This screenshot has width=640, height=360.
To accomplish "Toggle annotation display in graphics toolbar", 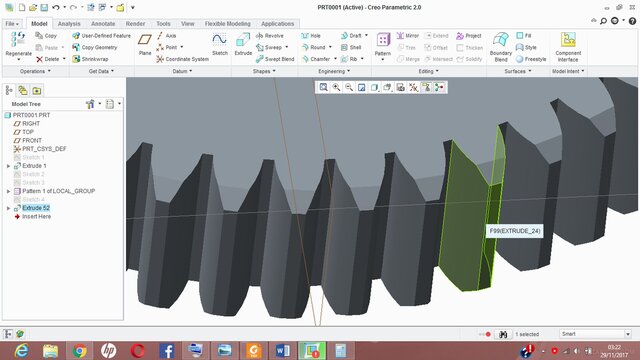I will 426,87.
